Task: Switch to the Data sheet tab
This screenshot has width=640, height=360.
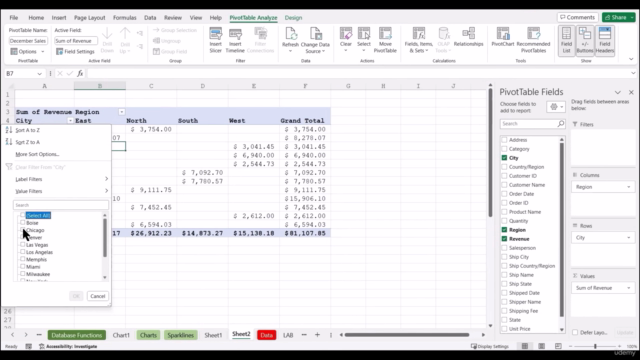Action: click(x=266, y=335)
